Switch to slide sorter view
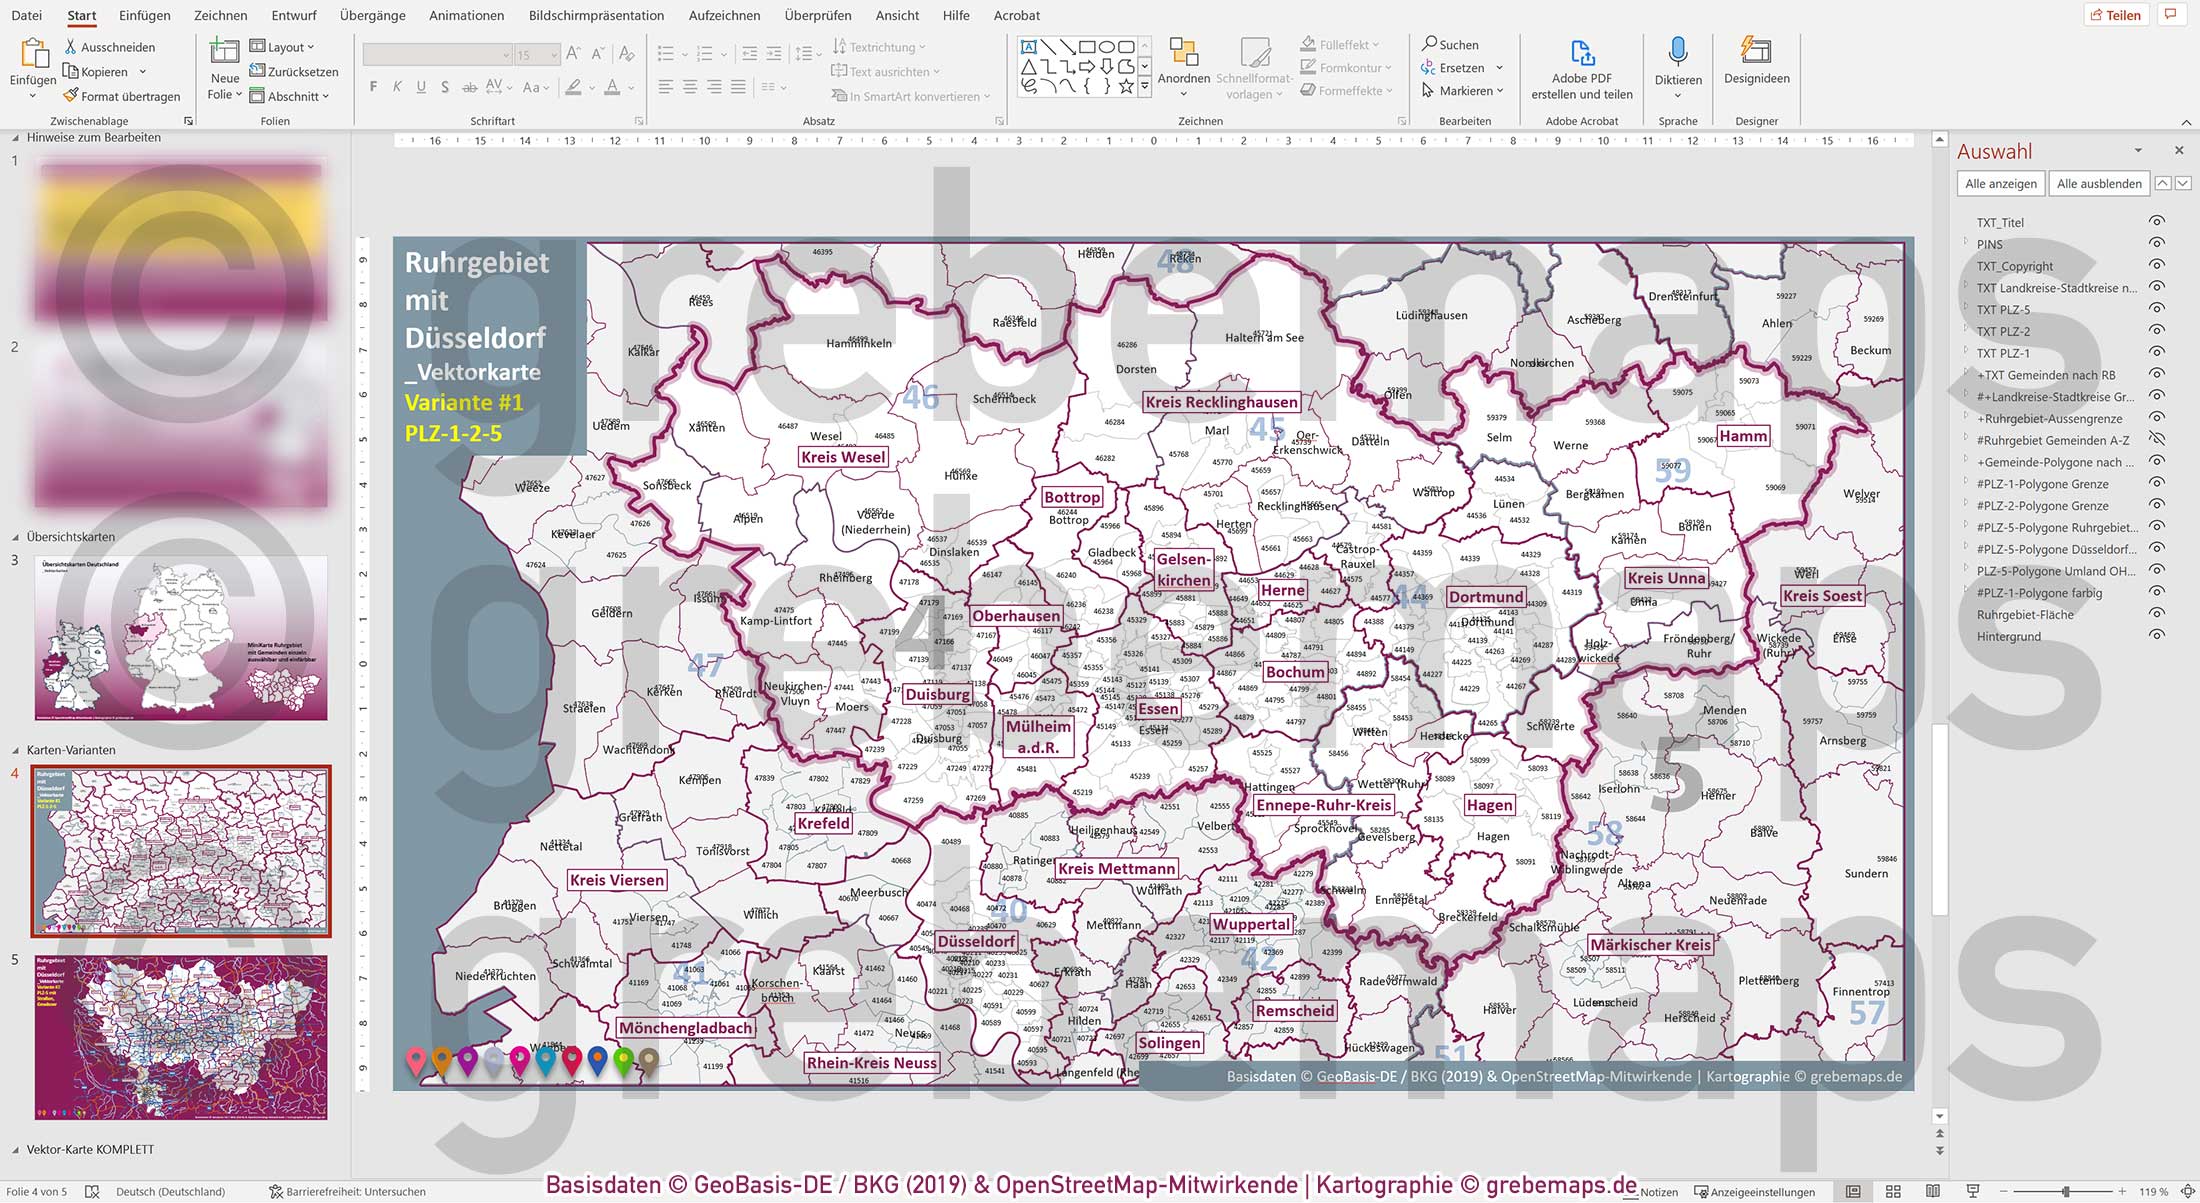This screenshot has height=1203, width=2200. [1893, 1191]
